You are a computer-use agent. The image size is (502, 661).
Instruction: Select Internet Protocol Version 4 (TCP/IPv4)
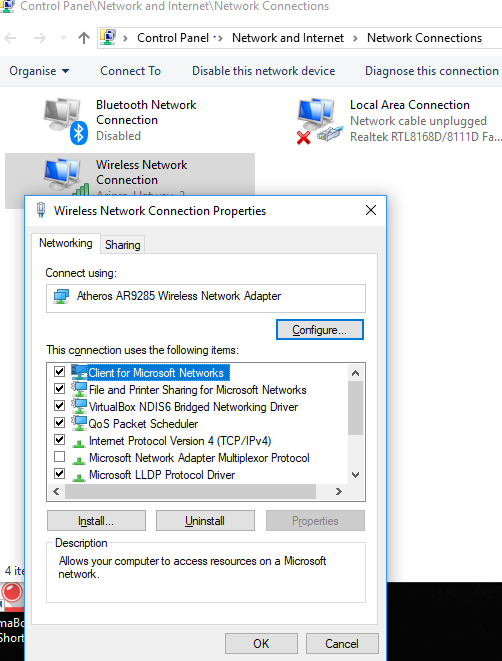(180, 441)
